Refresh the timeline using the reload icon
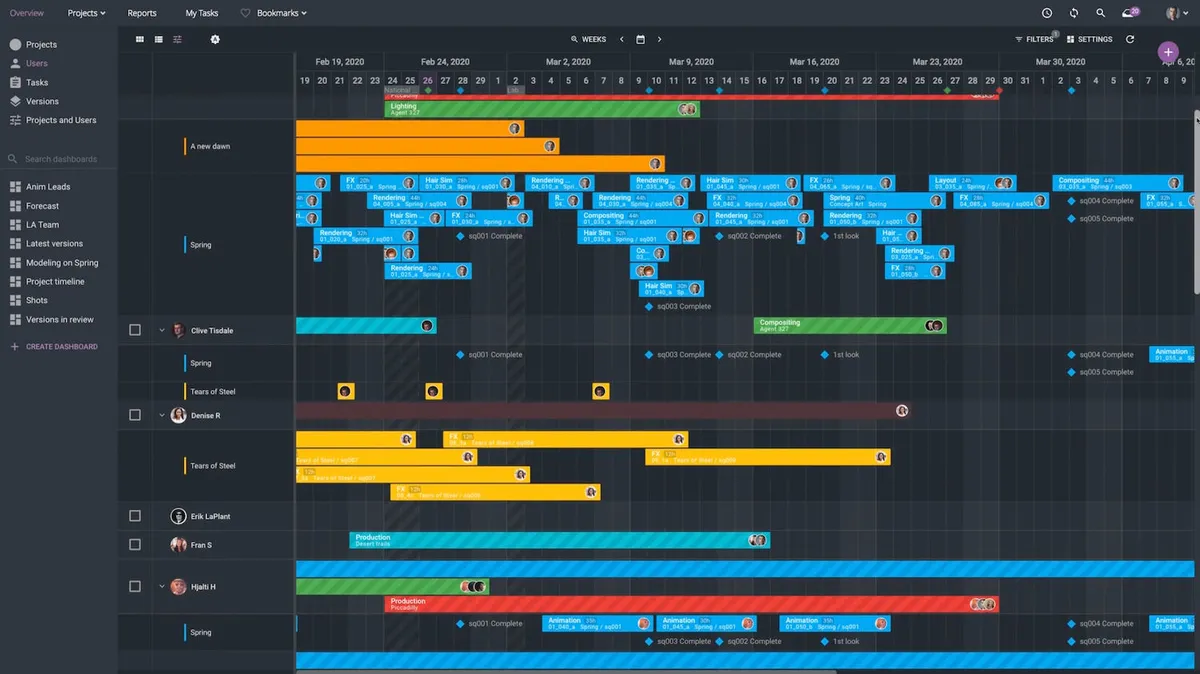Image resolution: width=1200 pixels, height=674 pixels. 1128,39
